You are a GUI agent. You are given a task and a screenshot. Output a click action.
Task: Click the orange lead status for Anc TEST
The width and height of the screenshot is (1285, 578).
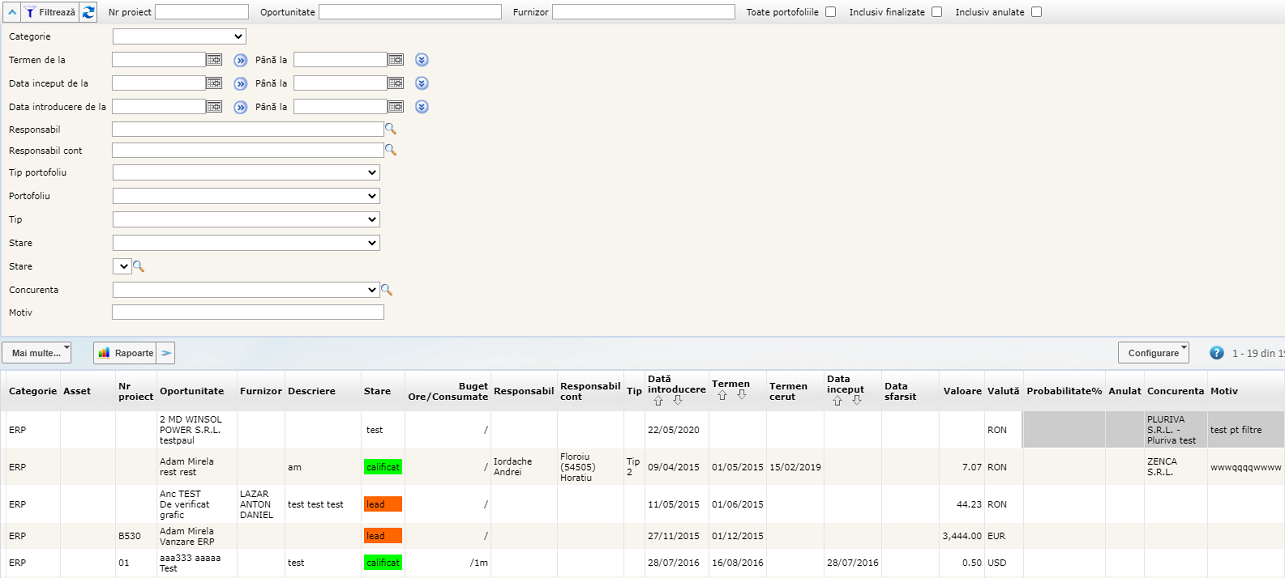(x=382, y=505)
